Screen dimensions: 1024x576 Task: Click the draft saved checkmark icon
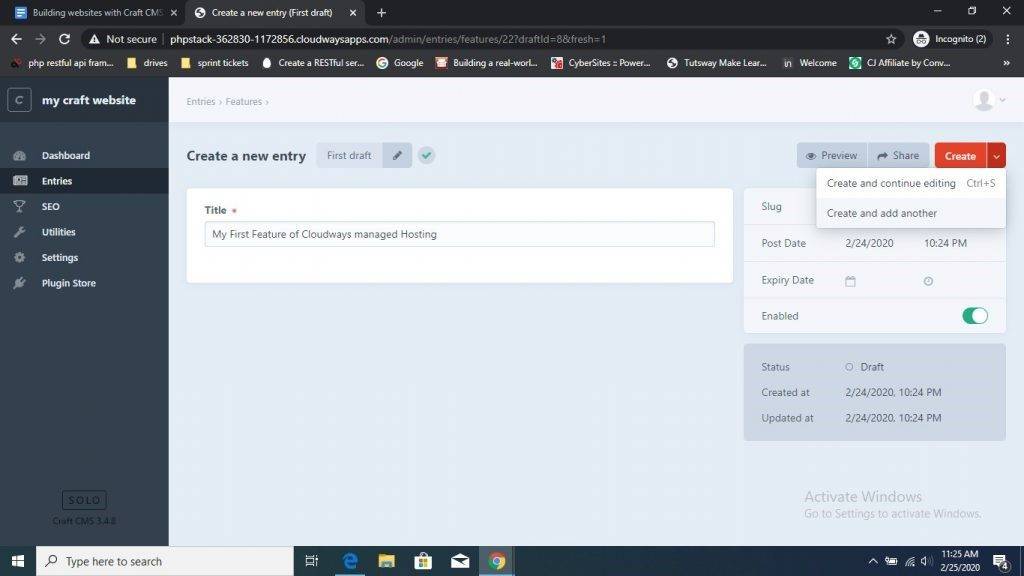427,156
